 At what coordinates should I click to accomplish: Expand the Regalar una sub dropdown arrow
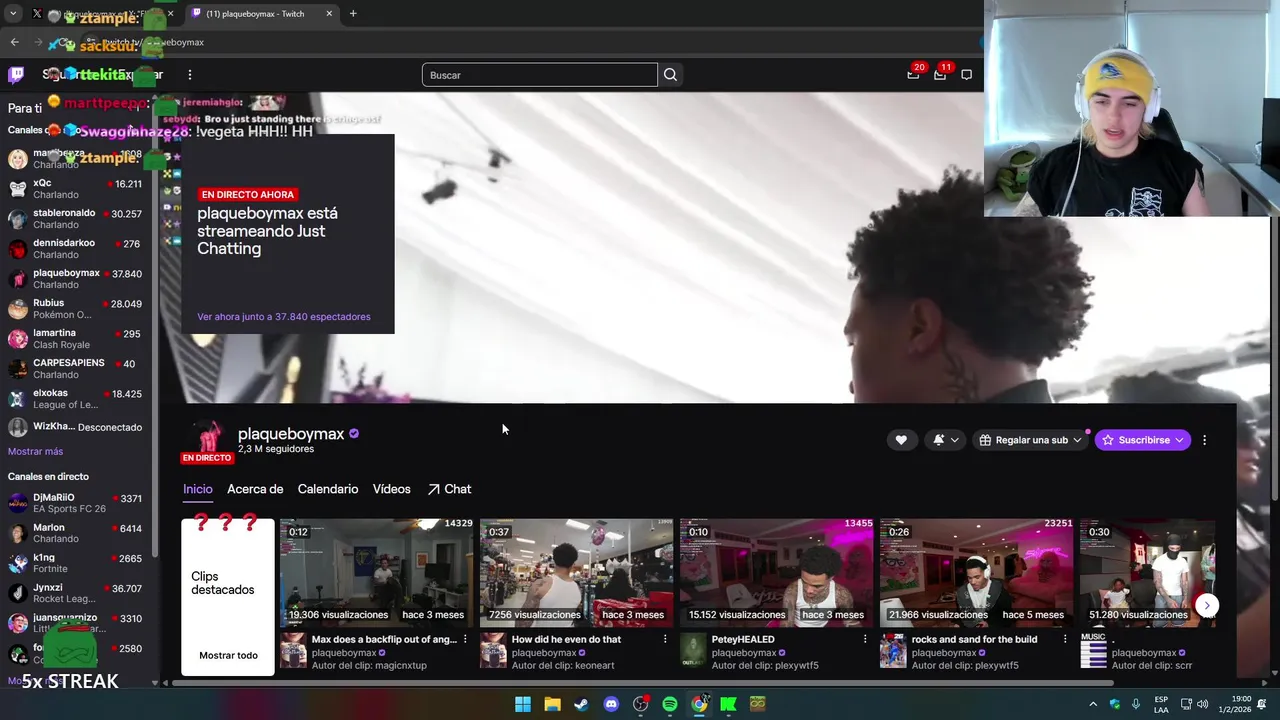(1077, 440)
